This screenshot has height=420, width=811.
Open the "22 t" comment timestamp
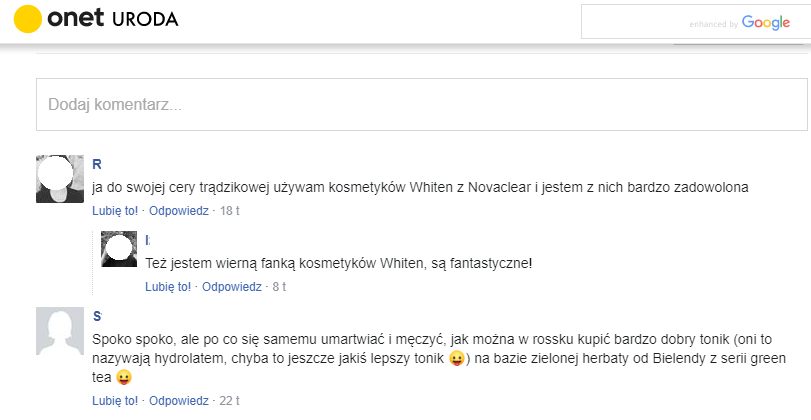click(x=230, y=401)
